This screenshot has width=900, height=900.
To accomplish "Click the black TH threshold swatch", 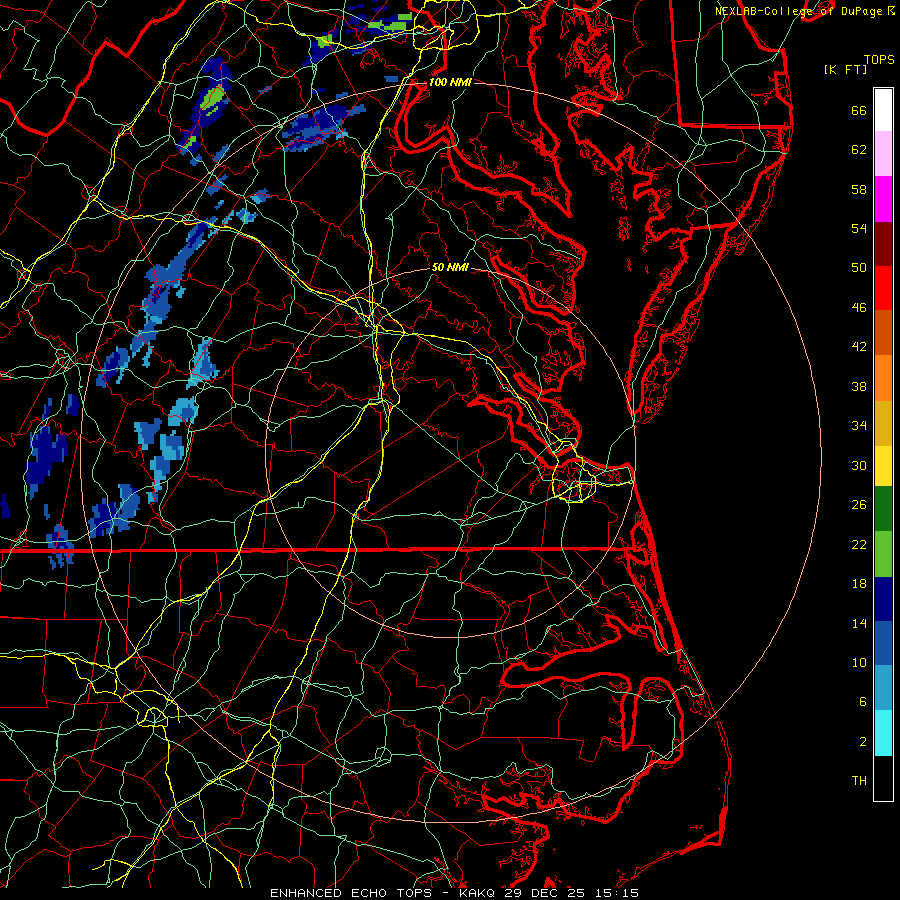I will (x=883, y=778).
